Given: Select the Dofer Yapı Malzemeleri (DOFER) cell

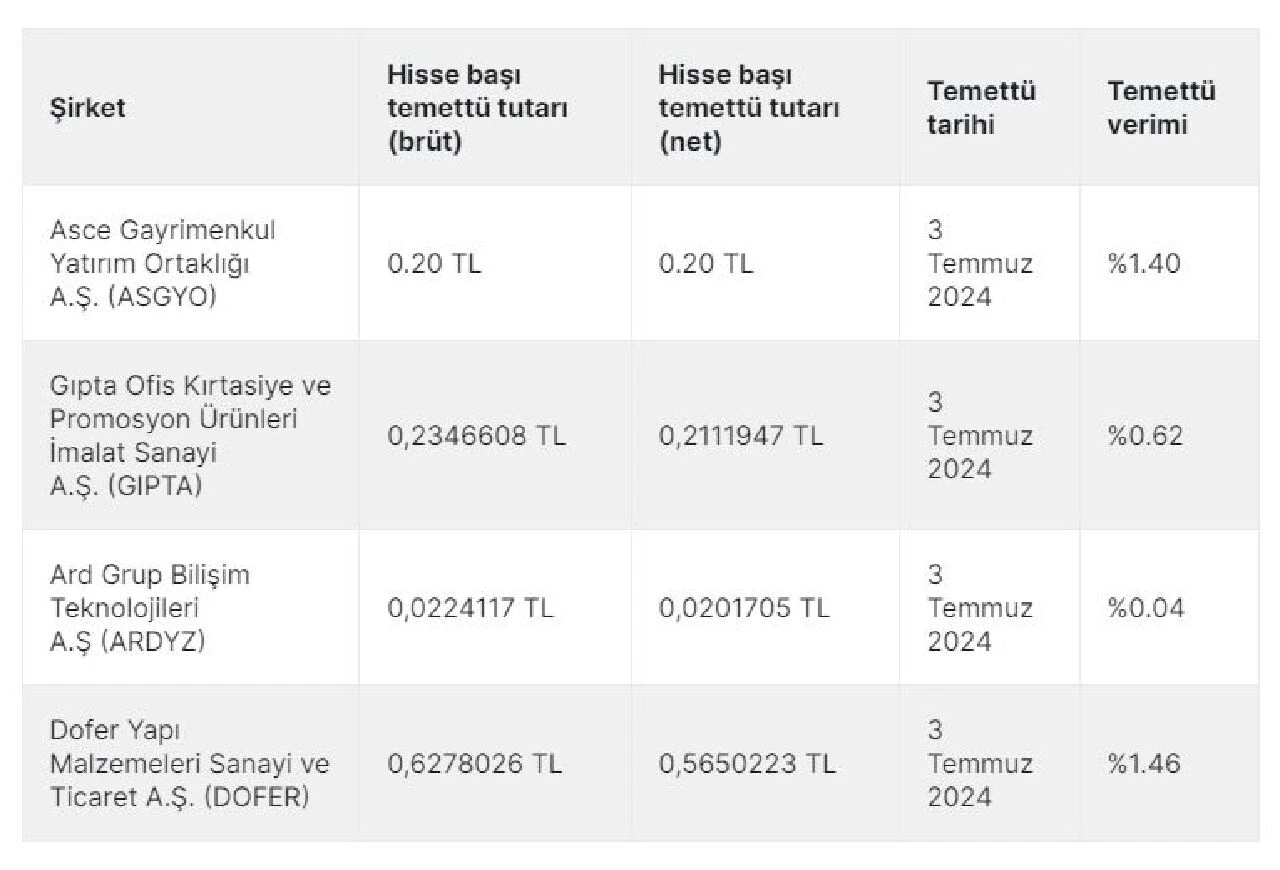Looking at the screenshot, I should (189, 763).
